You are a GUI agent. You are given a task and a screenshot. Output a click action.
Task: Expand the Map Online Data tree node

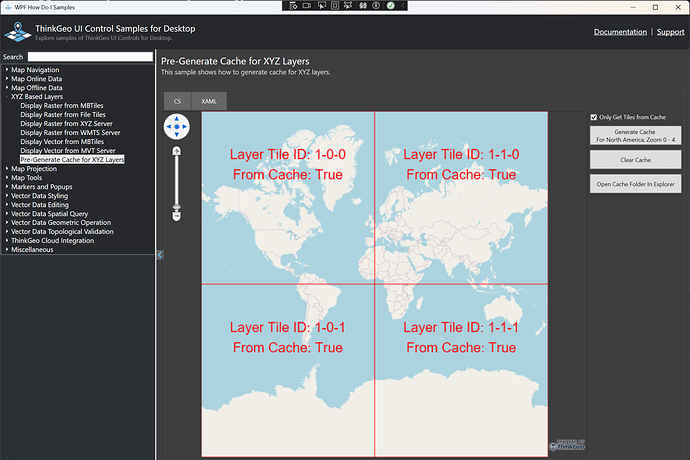tap(7, 78)
